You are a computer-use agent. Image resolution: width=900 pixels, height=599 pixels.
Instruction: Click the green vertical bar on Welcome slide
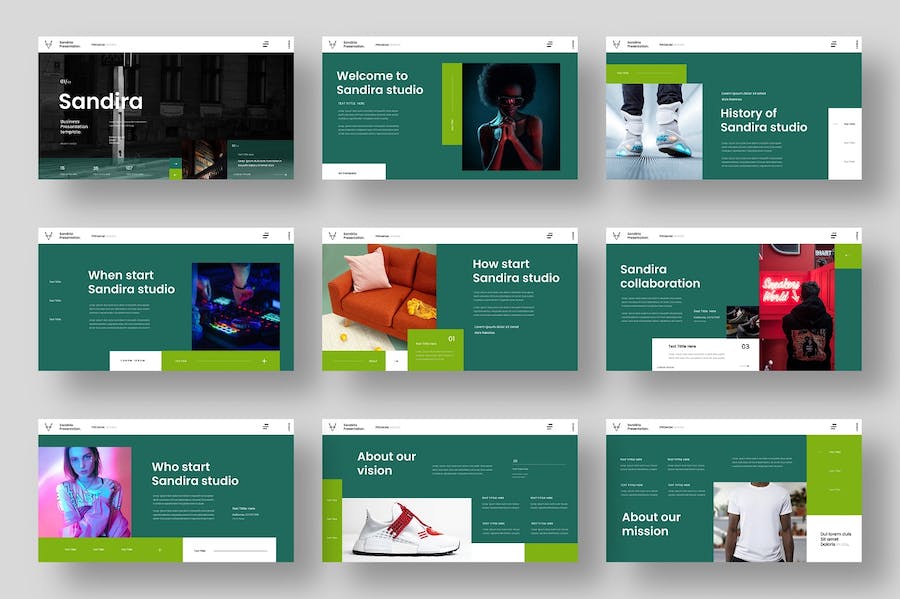pos(451,118)
